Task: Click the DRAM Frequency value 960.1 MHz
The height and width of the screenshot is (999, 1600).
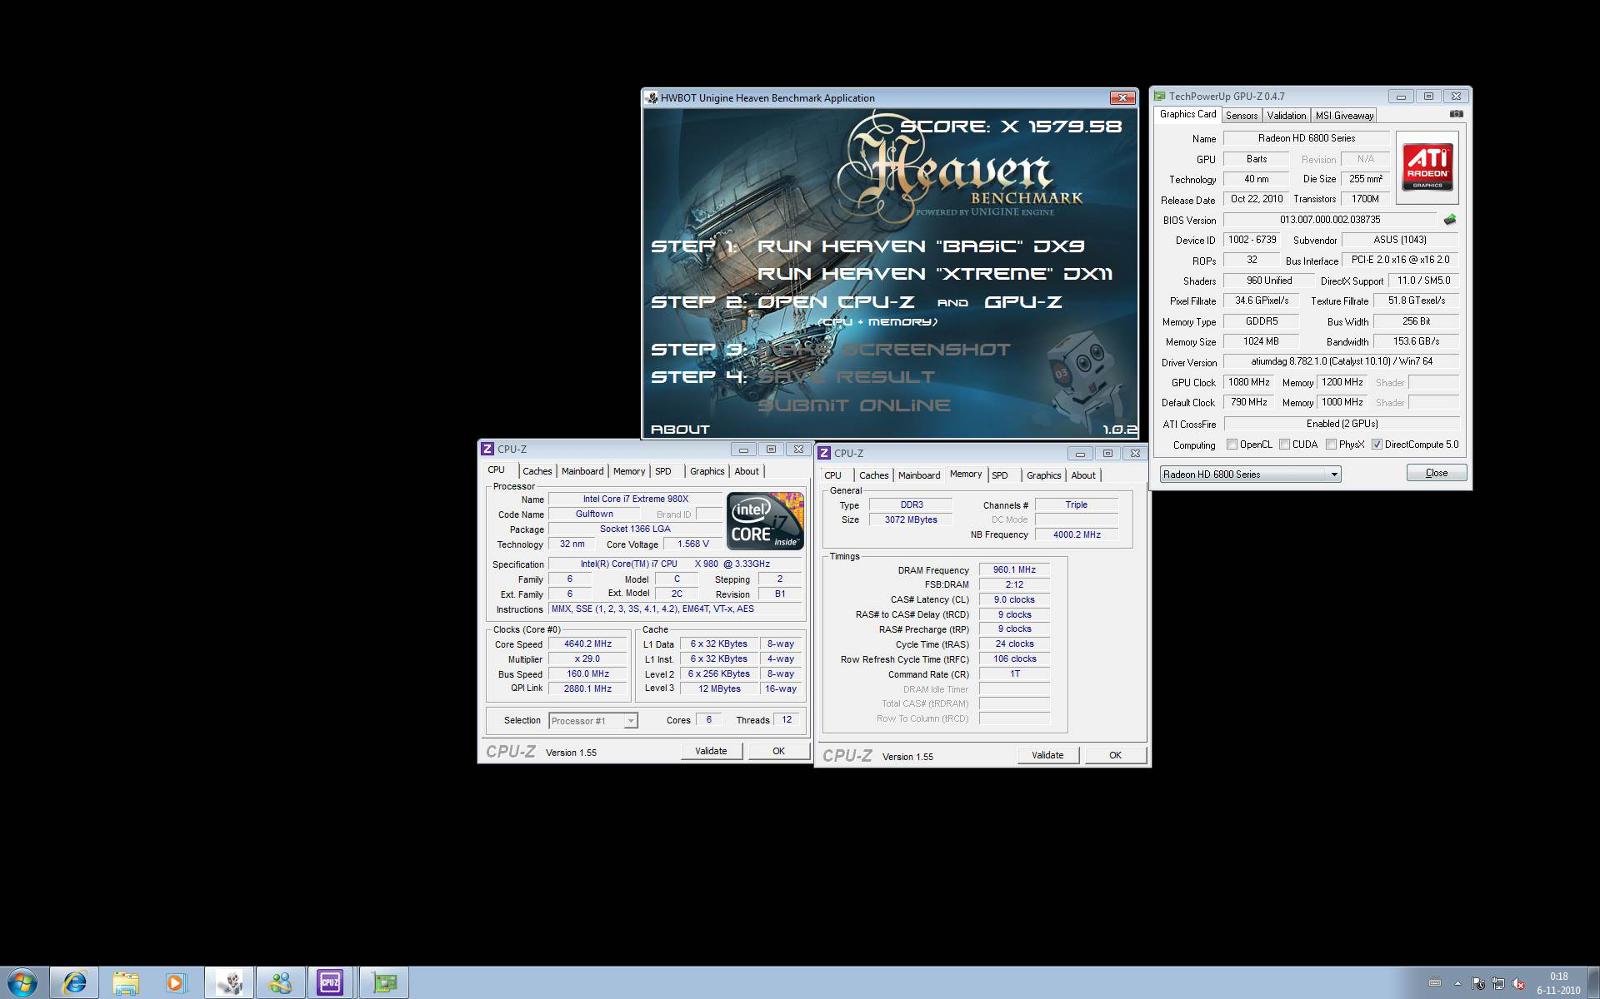Action: click(x=1014, y=570)
